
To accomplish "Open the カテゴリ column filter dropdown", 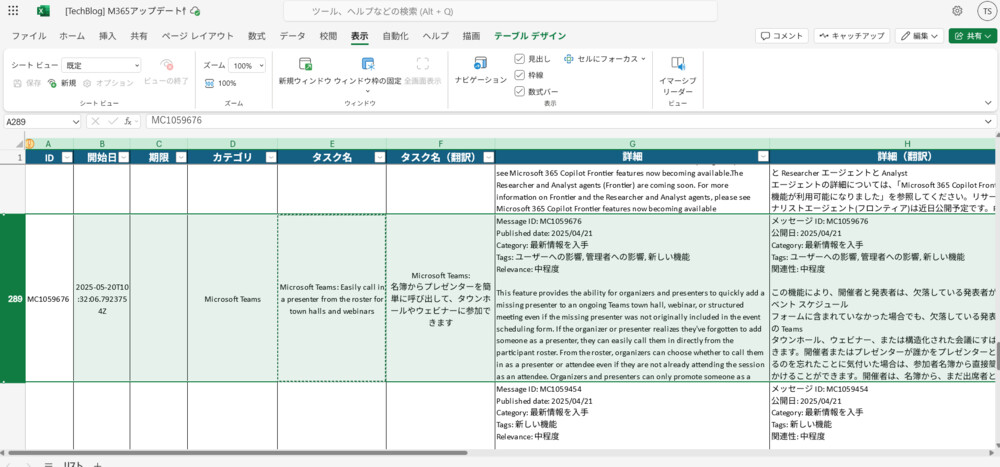I will [268, 158].
